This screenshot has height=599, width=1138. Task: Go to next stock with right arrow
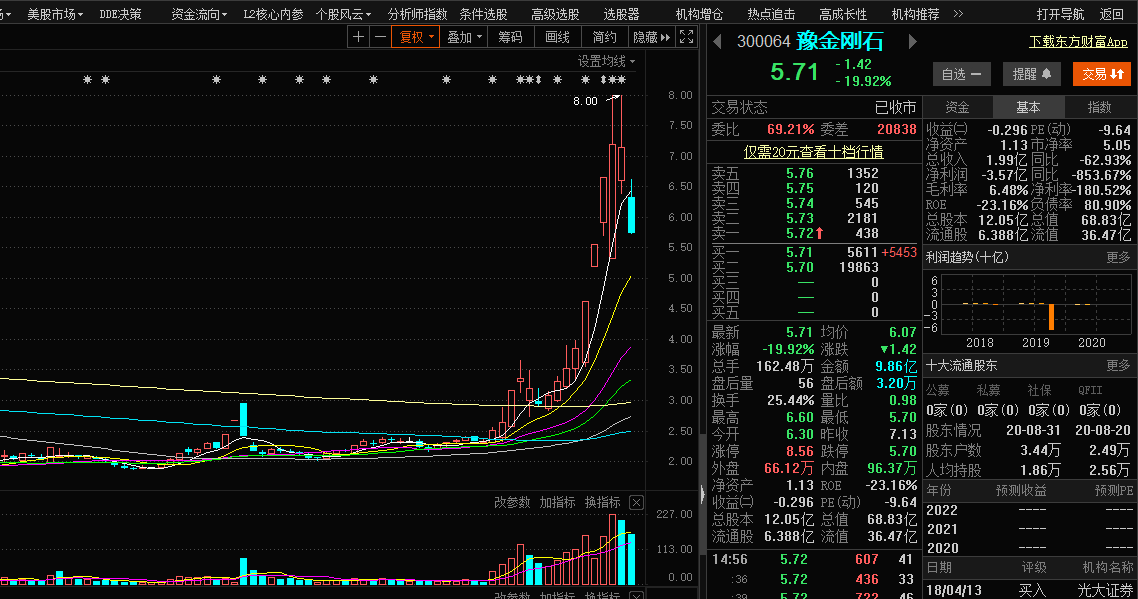click(x=912, y=41)
